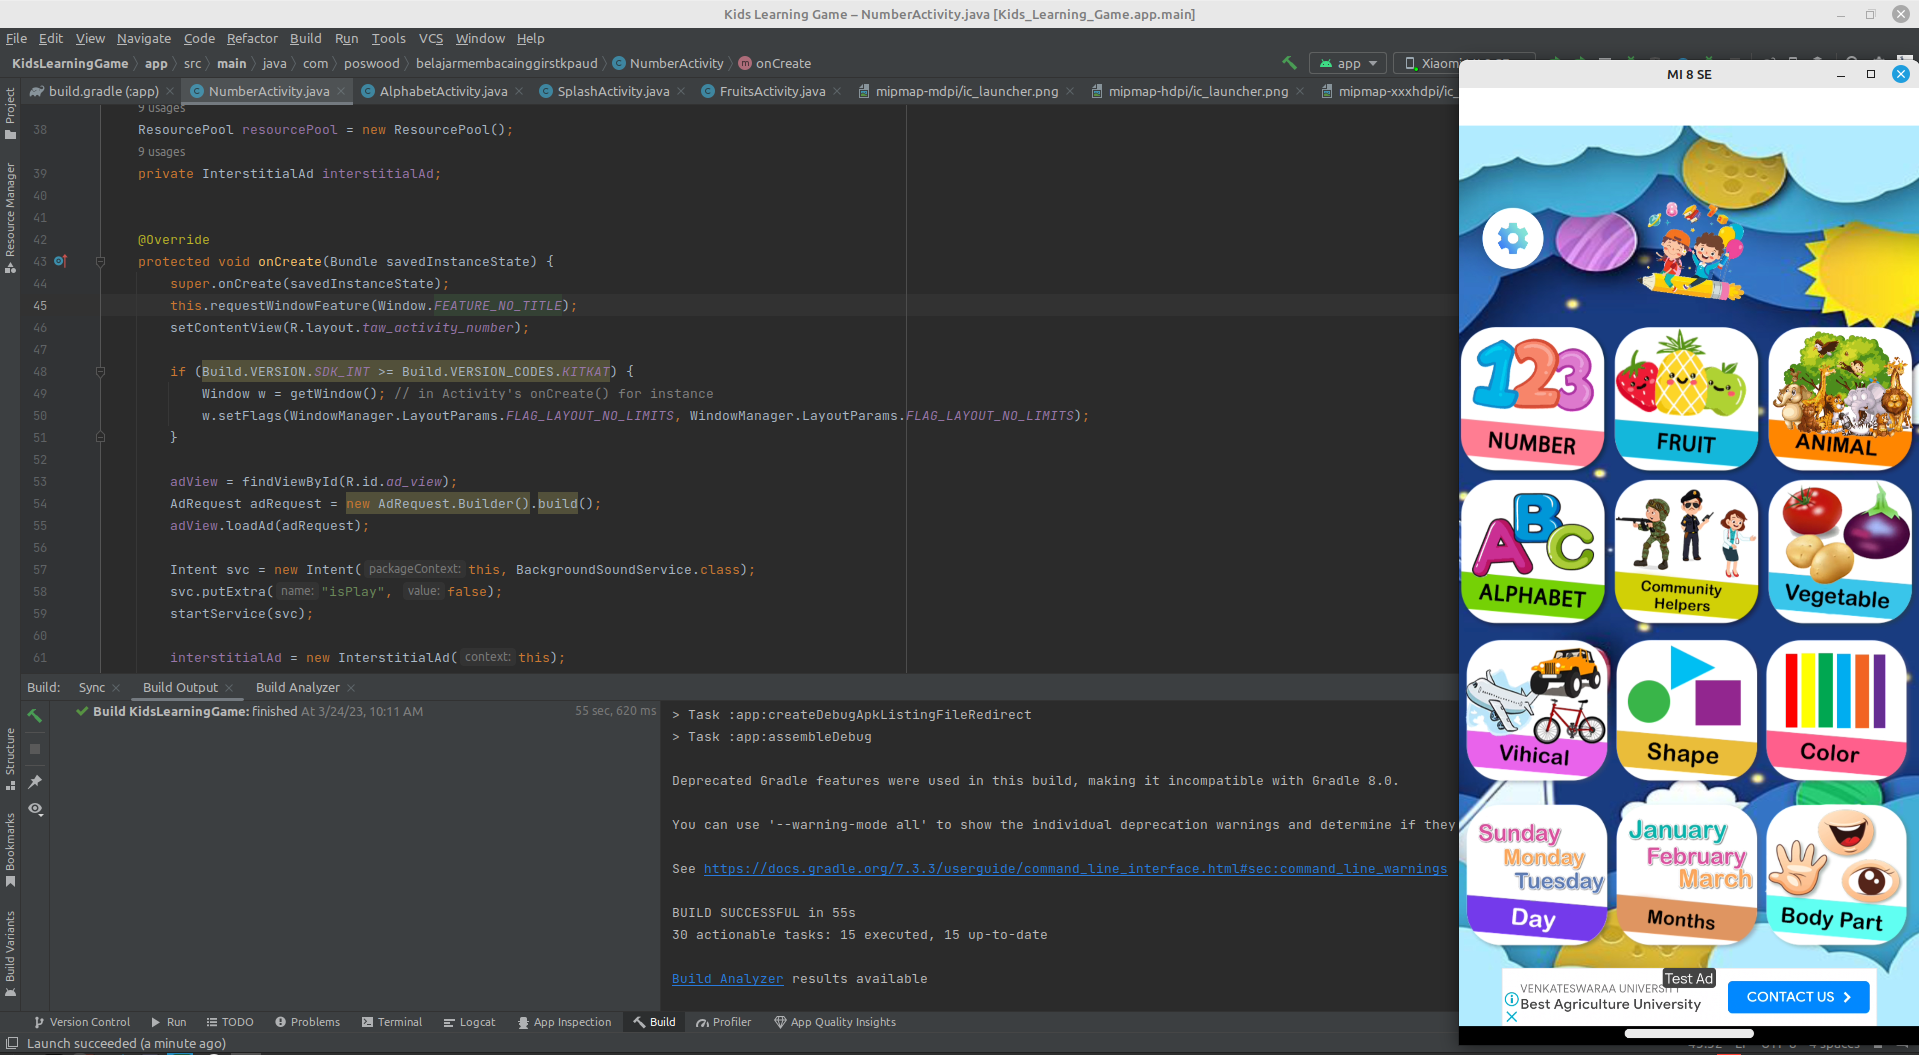Open the build view options eye dropdown

click(x=35, y=809)
